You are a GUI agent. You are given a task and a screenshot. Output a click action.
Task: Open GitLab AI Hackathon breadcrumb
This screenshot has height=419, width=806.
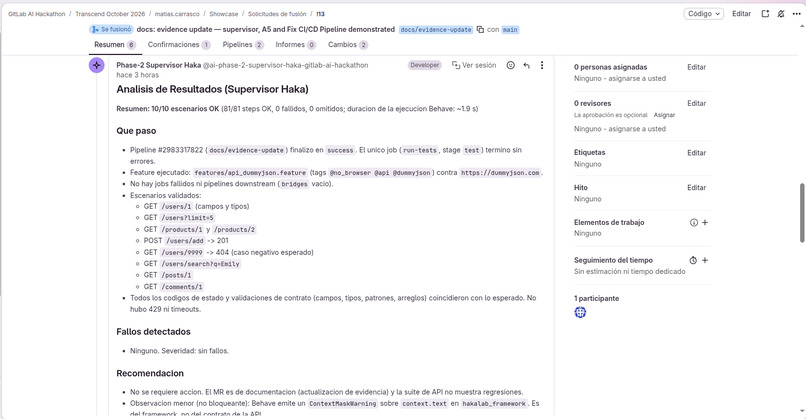36,14
